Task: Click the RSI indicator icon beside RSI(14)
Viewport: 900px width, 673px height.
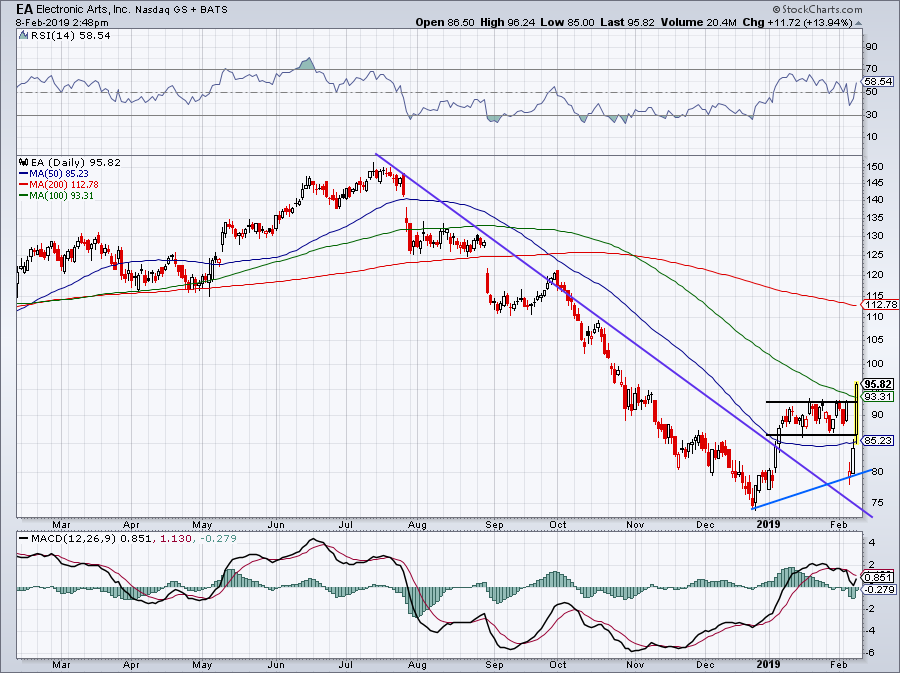Action: 23,35
